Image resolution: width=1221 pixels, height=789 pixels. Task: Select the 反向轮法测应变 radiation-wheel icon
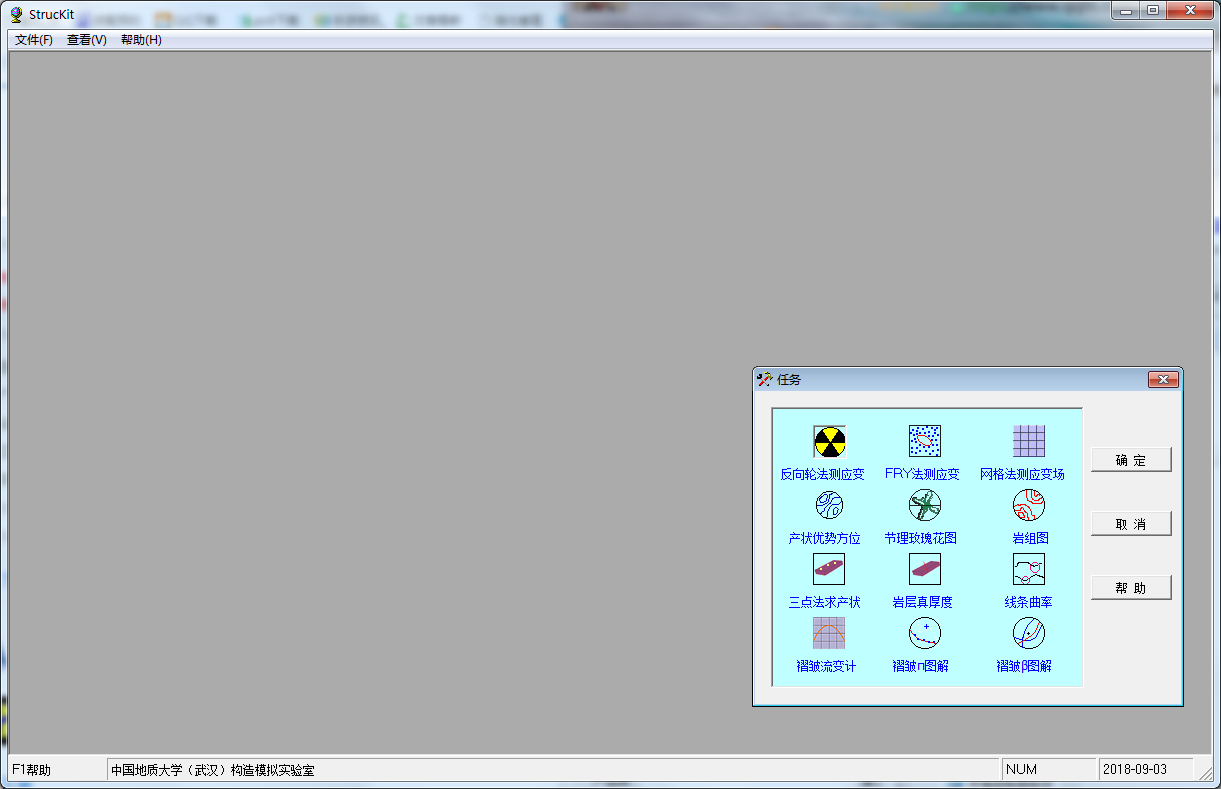(829, 441)
